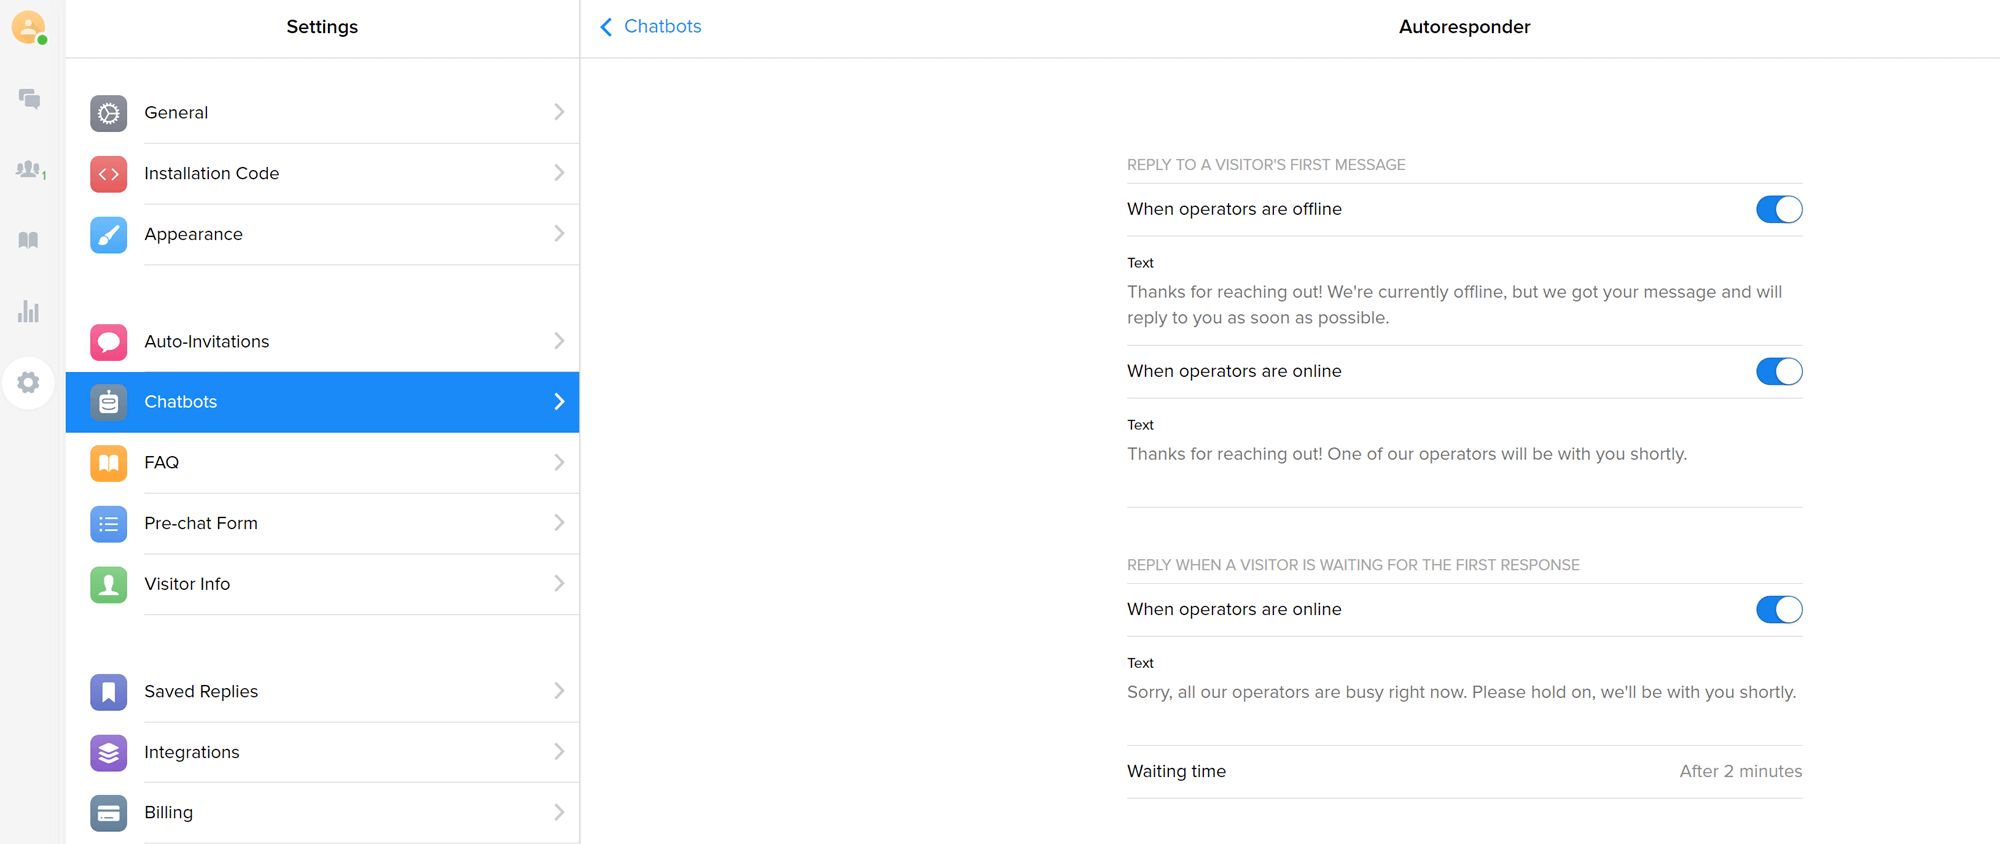Click the Integrations layers icon
The height and width of the screenshot is (844, 2000).
(x=108, y=753)
